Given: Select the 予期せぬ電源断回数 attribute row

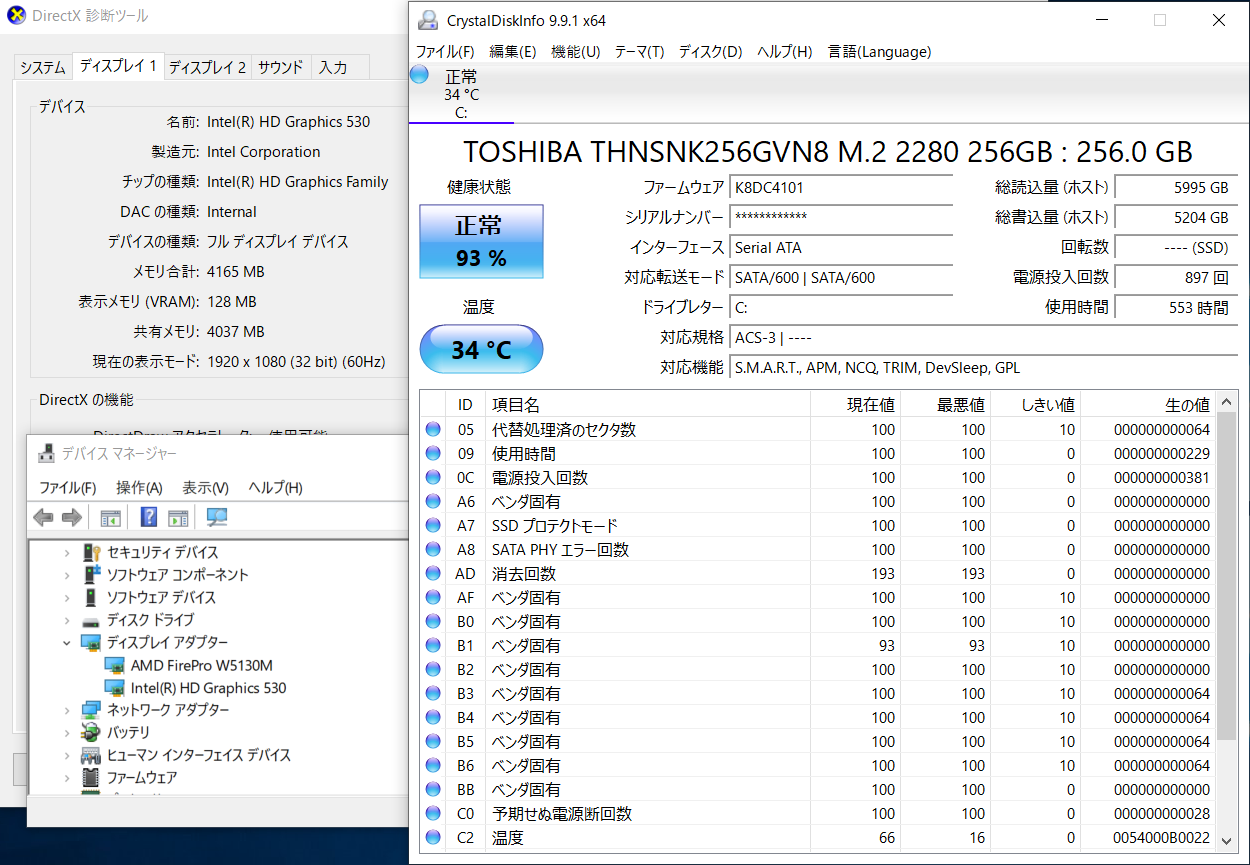Looking at the screenshot, I should point(820,814).
